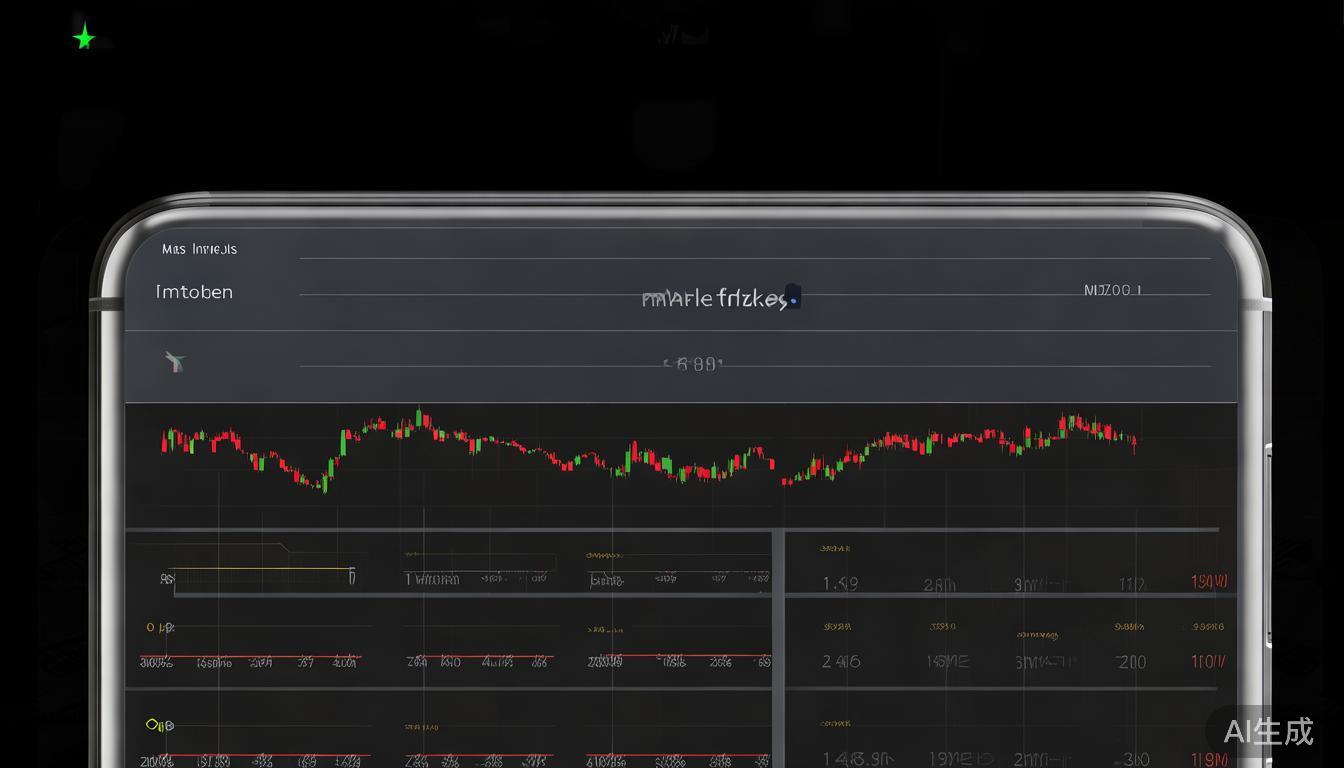Click the "2 46" value in right table
The image size is (1344, 768).
(x=840, y=661)
